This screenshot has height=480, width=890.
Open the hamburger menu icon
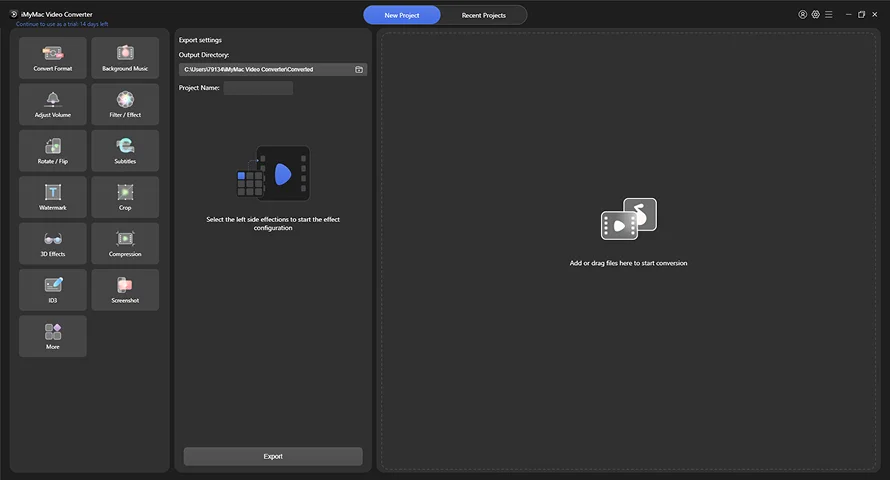[x=829, y=15]
